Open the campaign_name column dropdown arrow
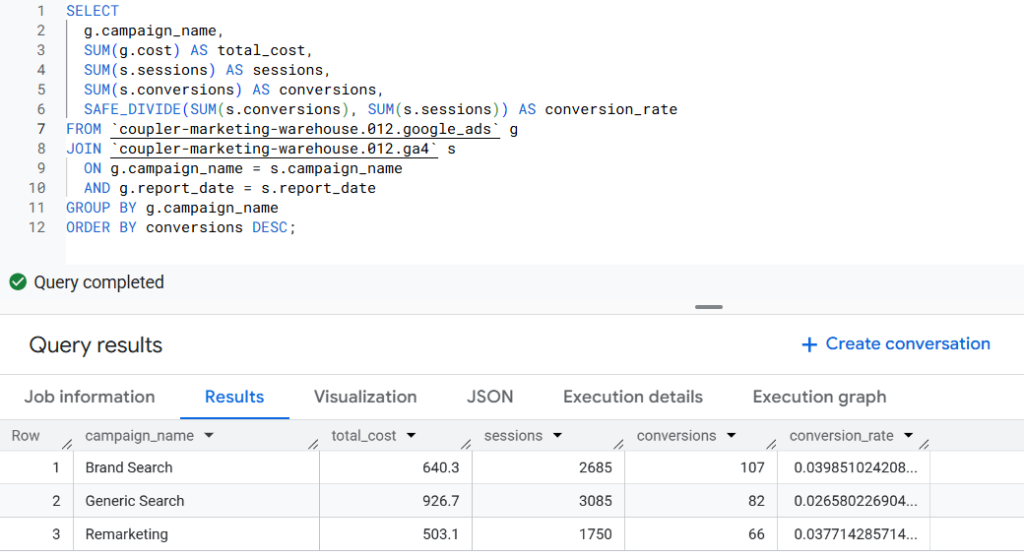This screenshot has width=1024, height=557. [x=209, y=436]
